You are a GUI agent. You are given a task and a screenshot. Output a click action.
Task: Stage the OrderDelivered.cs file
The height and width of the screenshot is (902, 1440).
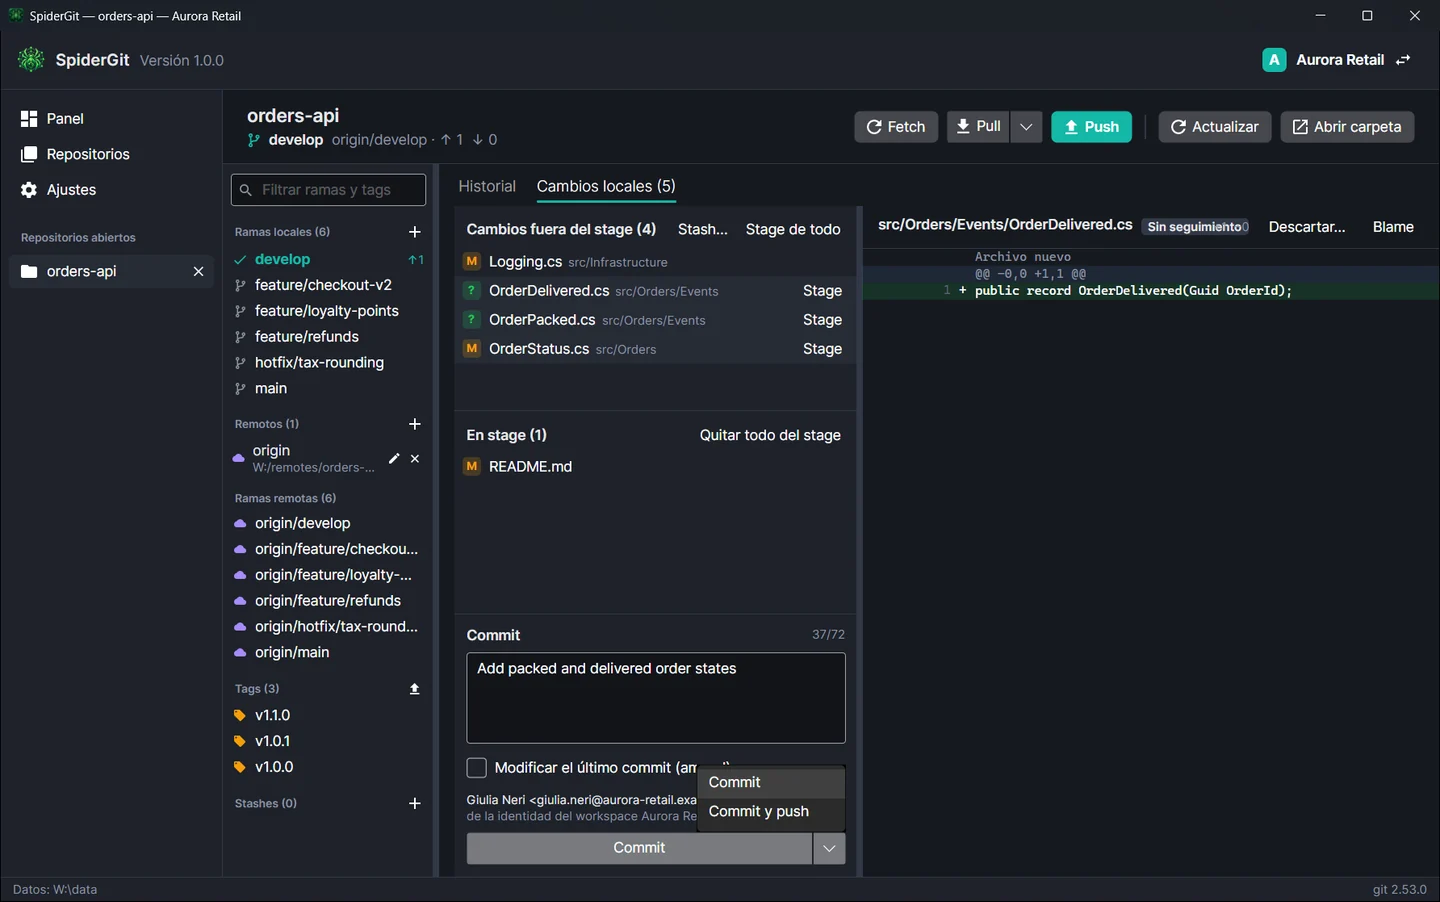[x=822, y=291]
